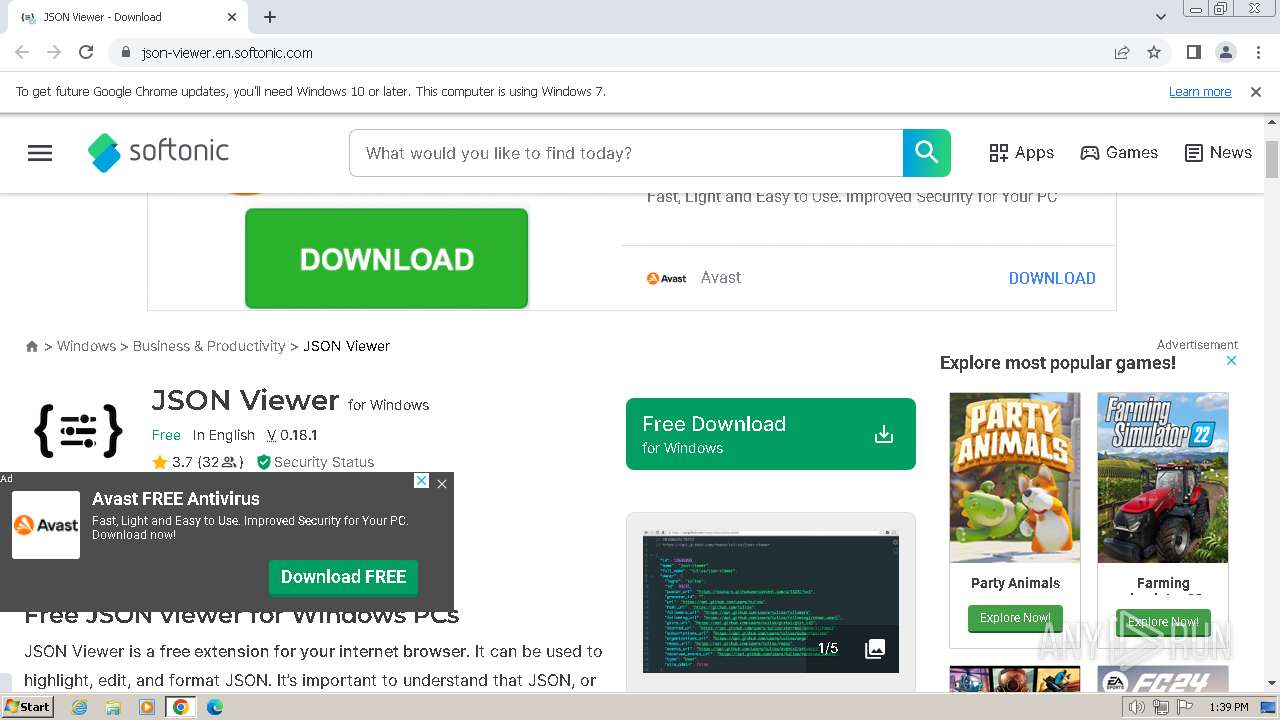Open the Business & Productivity breadcrumb

tap(209, 346)
